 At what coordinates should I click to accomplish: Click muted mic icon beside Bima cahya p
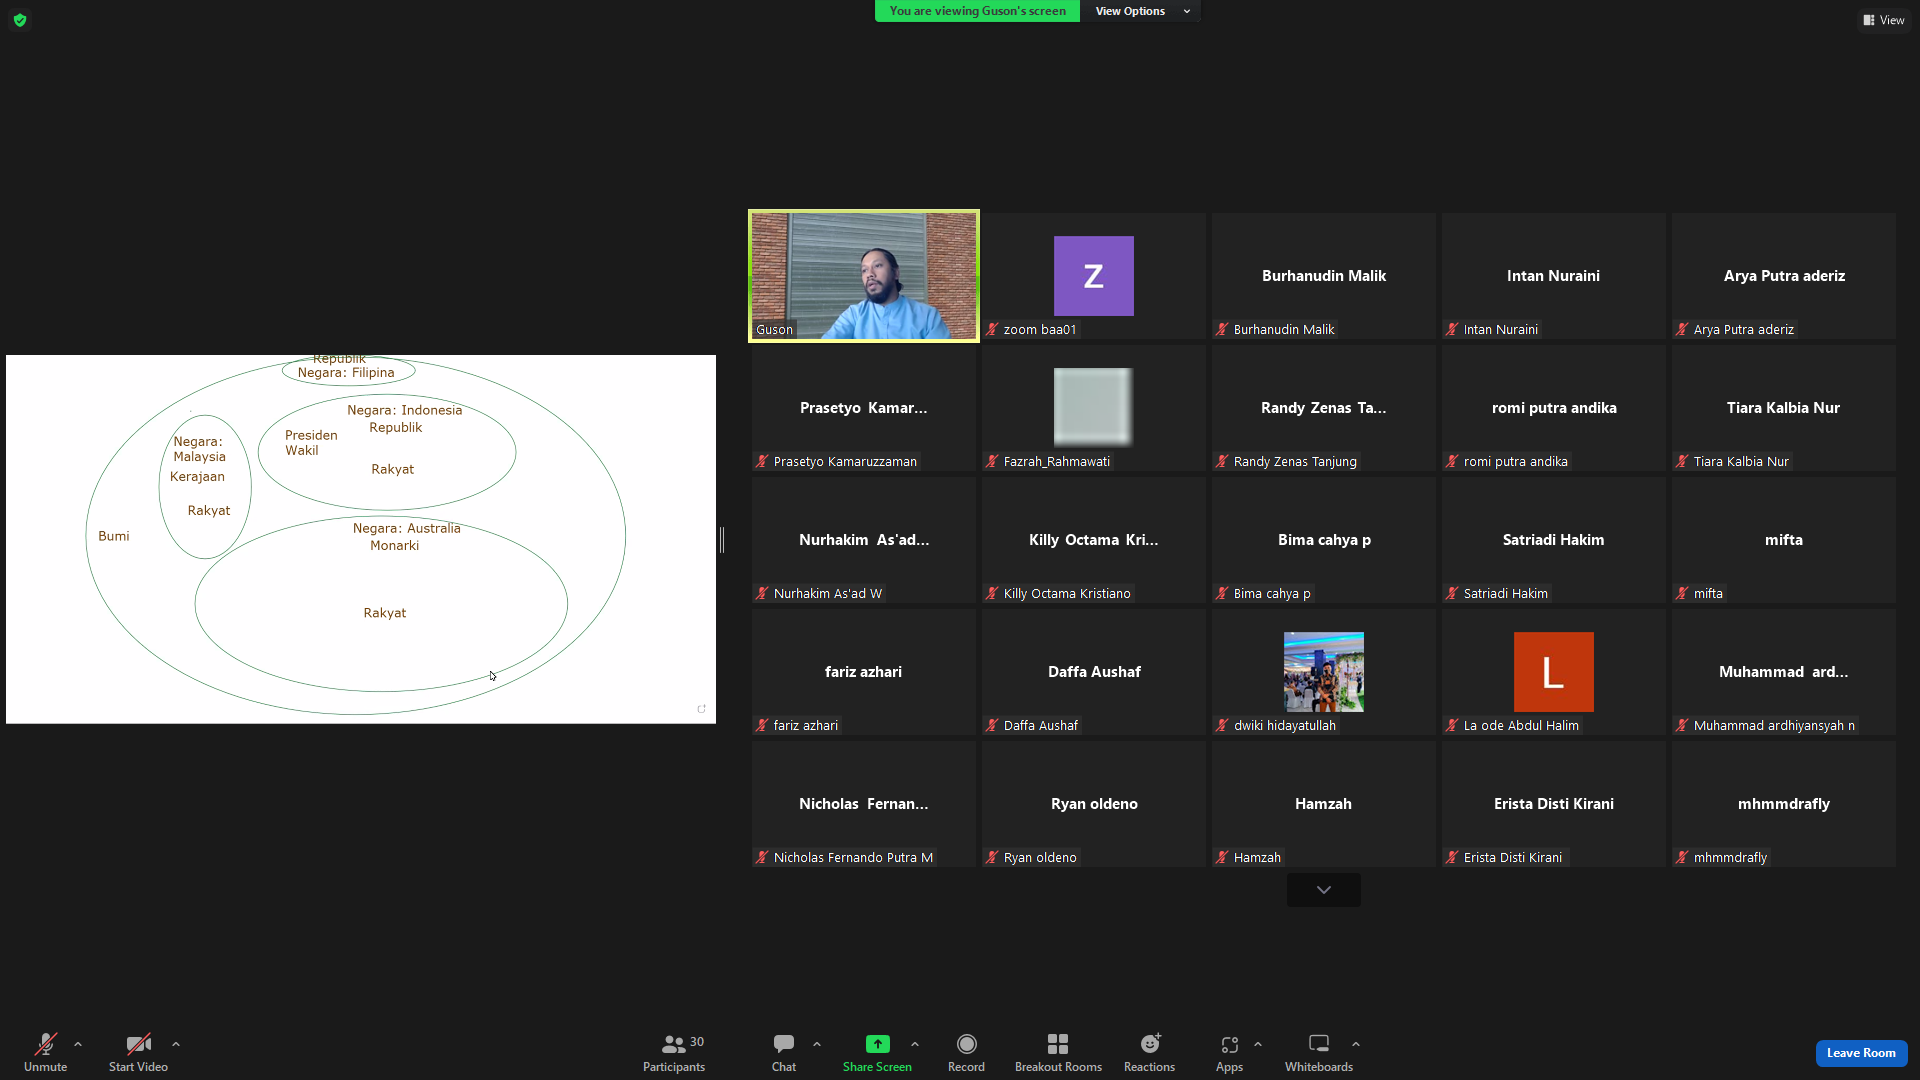(1222, 593)
